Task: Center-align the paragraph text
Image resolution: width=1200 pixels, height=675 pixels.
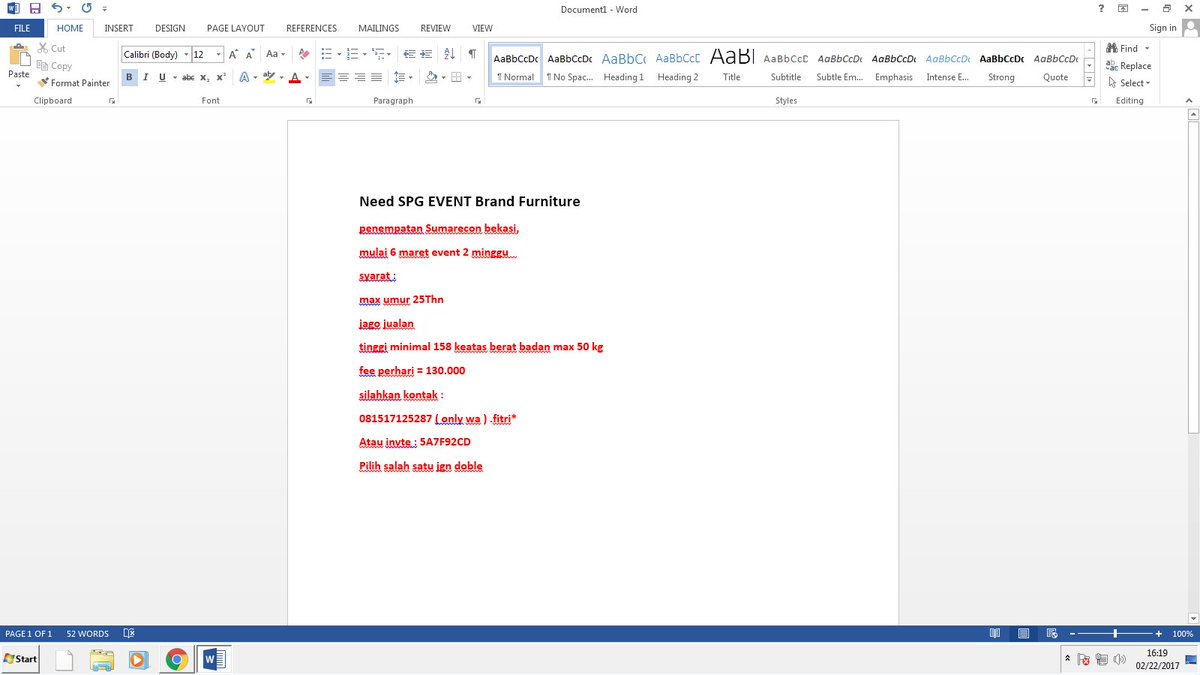Action: point(343,77)
